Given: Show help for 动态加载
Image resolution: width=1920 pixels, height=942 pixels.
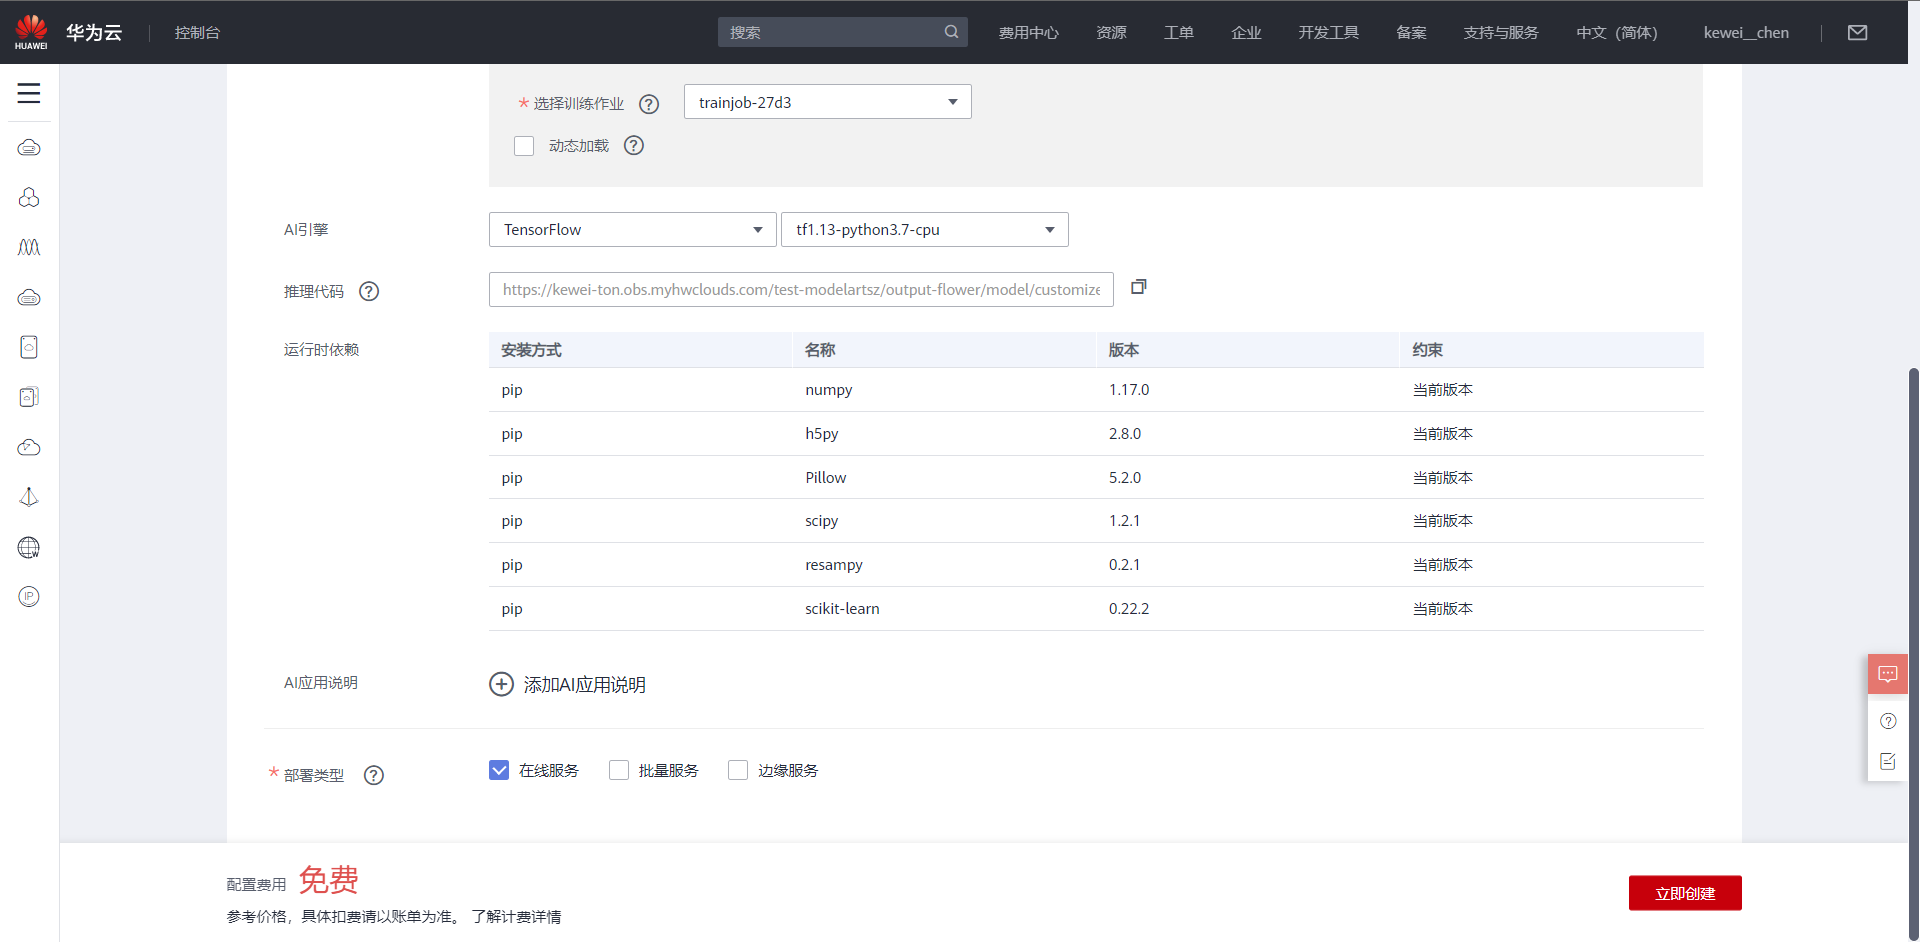Looking at the screenshot, I should point(634,146).
